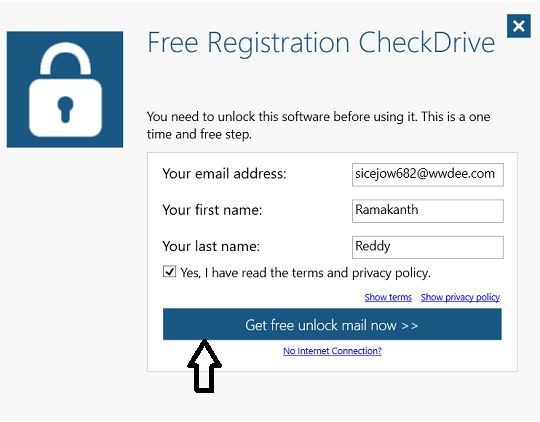Open the Show terms link
The width and height of the screenshot is (540, 422).
(388, 297)
